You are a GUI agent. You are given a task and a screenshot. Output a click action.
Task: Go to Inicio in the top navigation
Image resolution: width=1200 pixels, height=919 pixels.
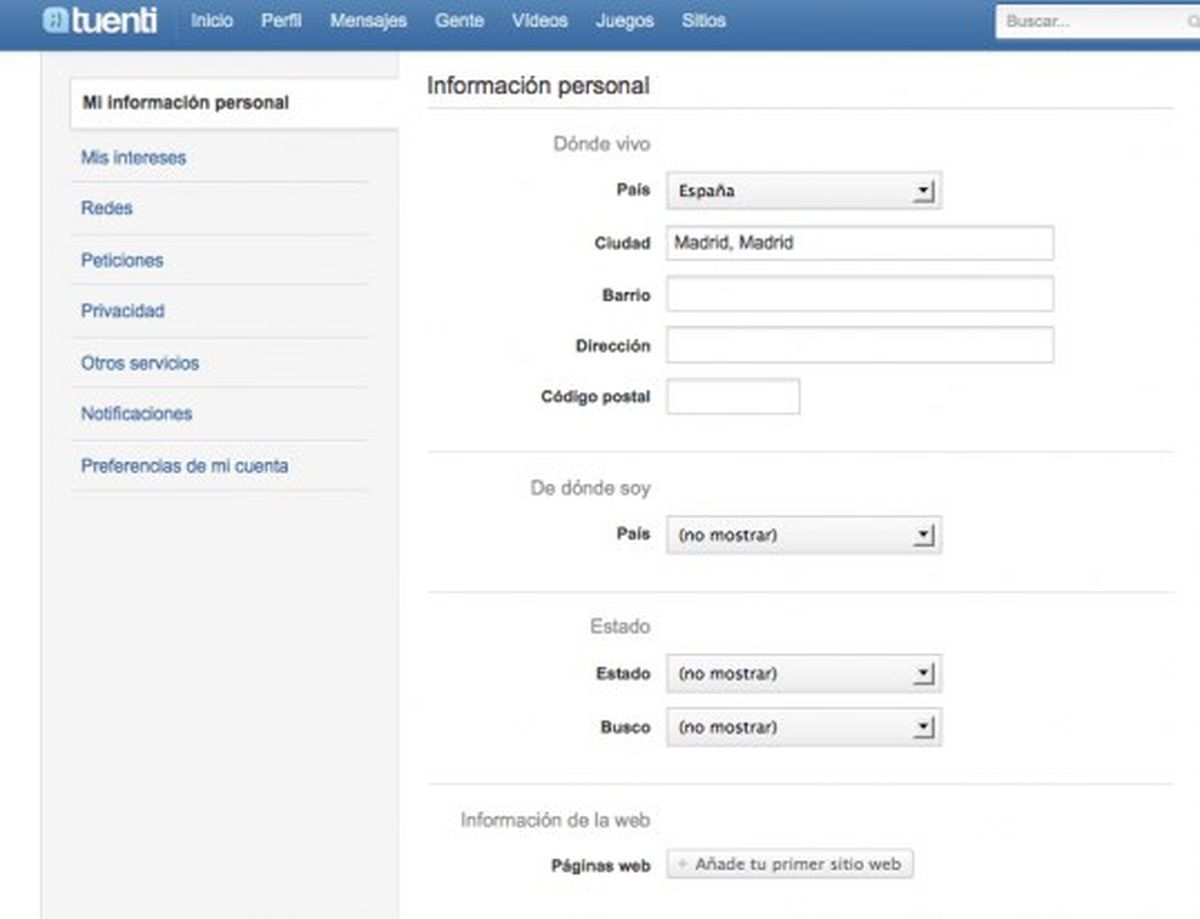[211, 21]
